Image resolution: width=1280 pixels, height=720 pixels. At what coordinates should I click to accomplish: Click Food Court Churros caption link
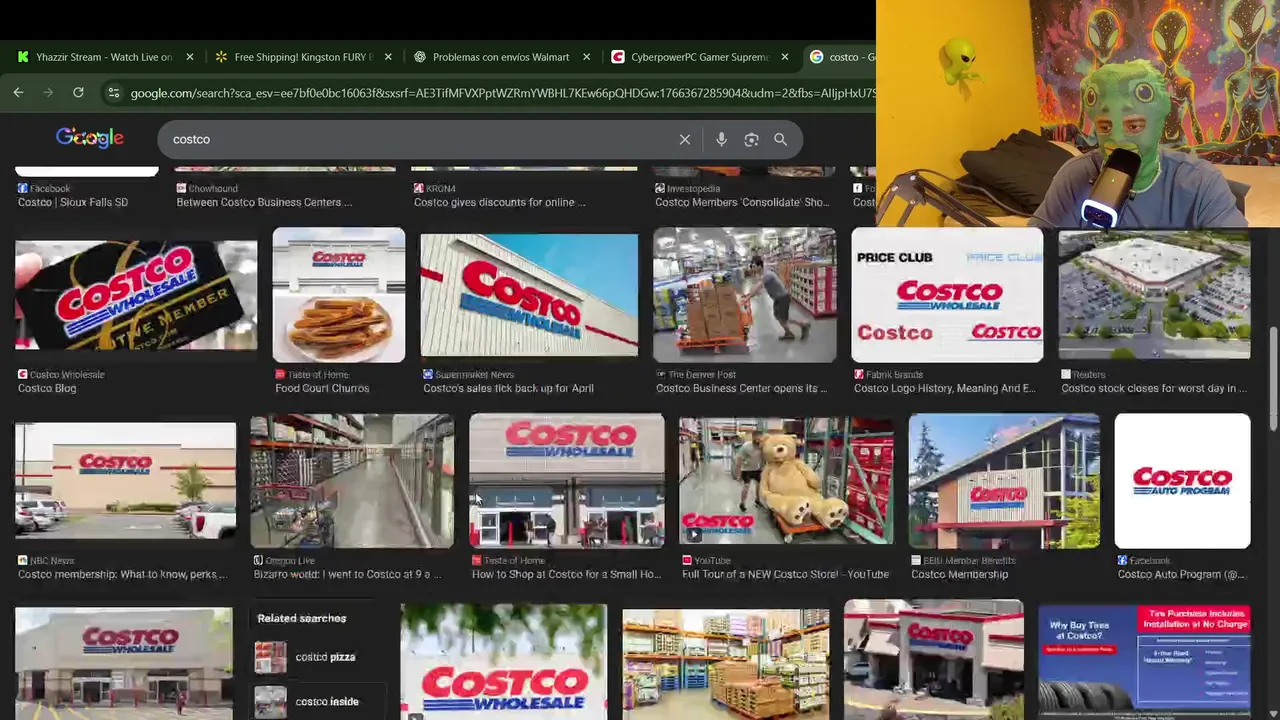(322, 388)
